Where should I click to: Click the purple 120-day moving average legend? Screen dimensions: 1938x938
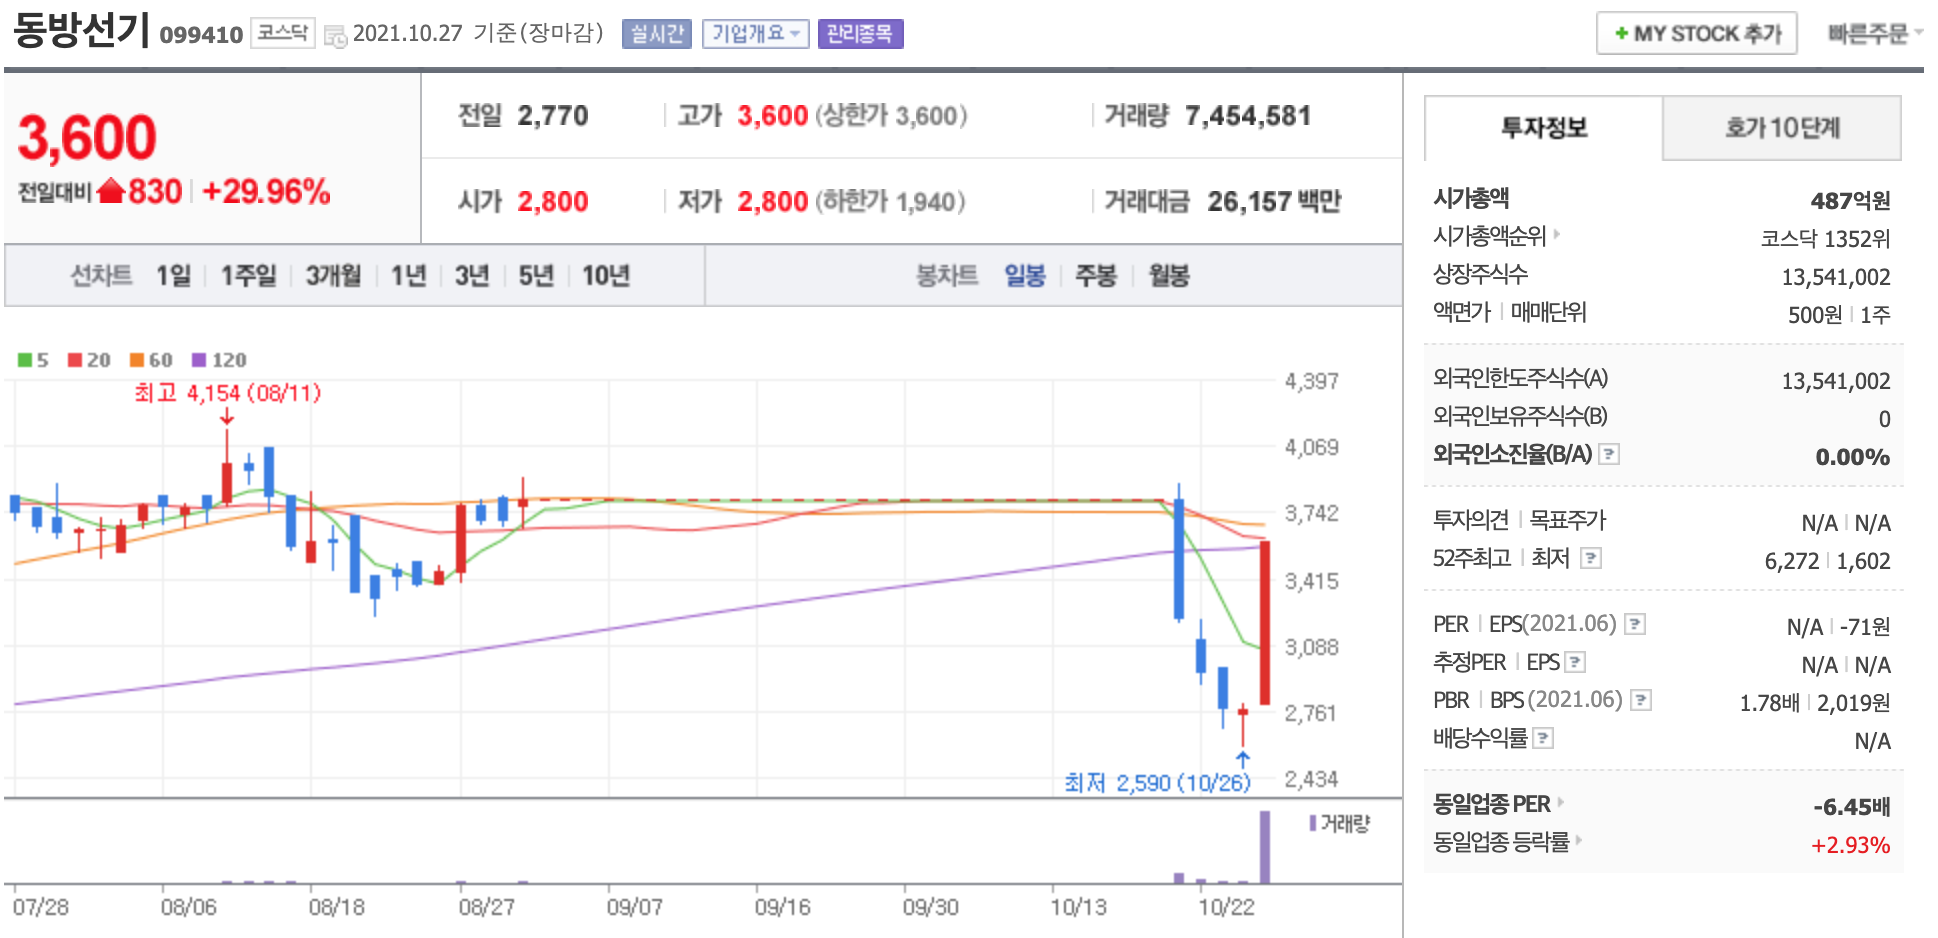coord(219,360)
